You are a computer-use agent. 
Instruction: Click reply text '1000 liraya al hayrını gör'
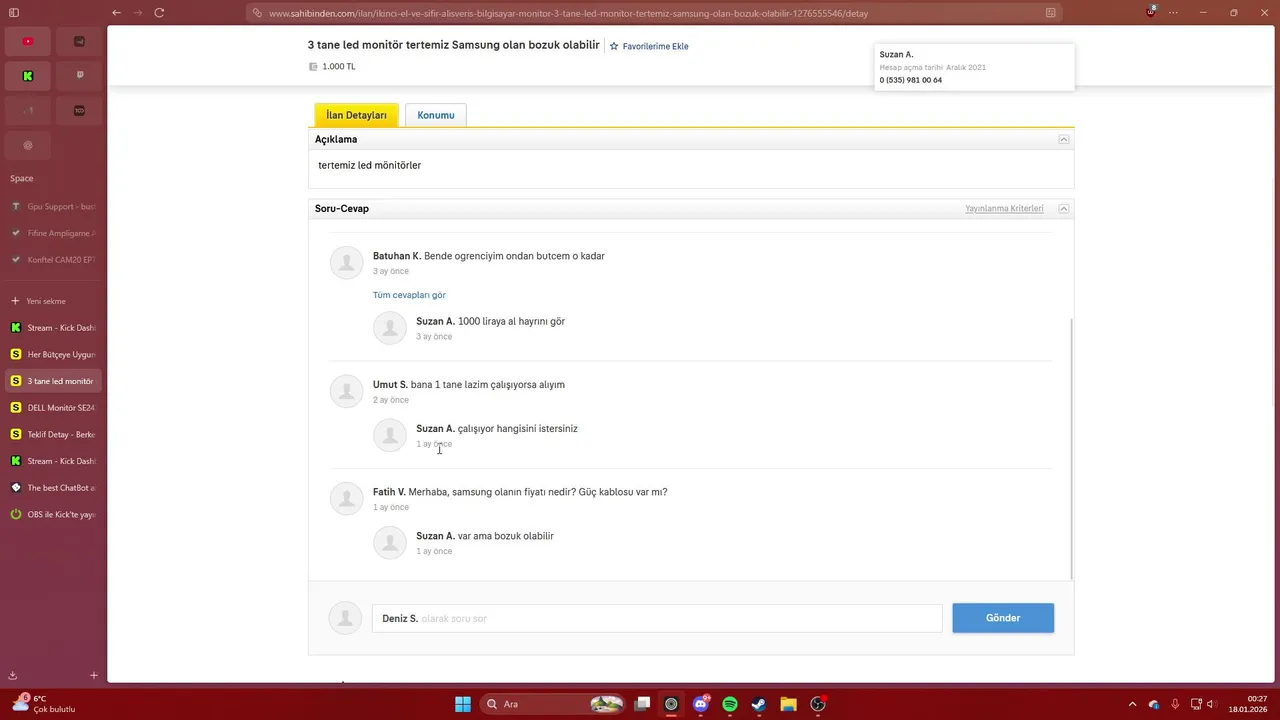511,322
